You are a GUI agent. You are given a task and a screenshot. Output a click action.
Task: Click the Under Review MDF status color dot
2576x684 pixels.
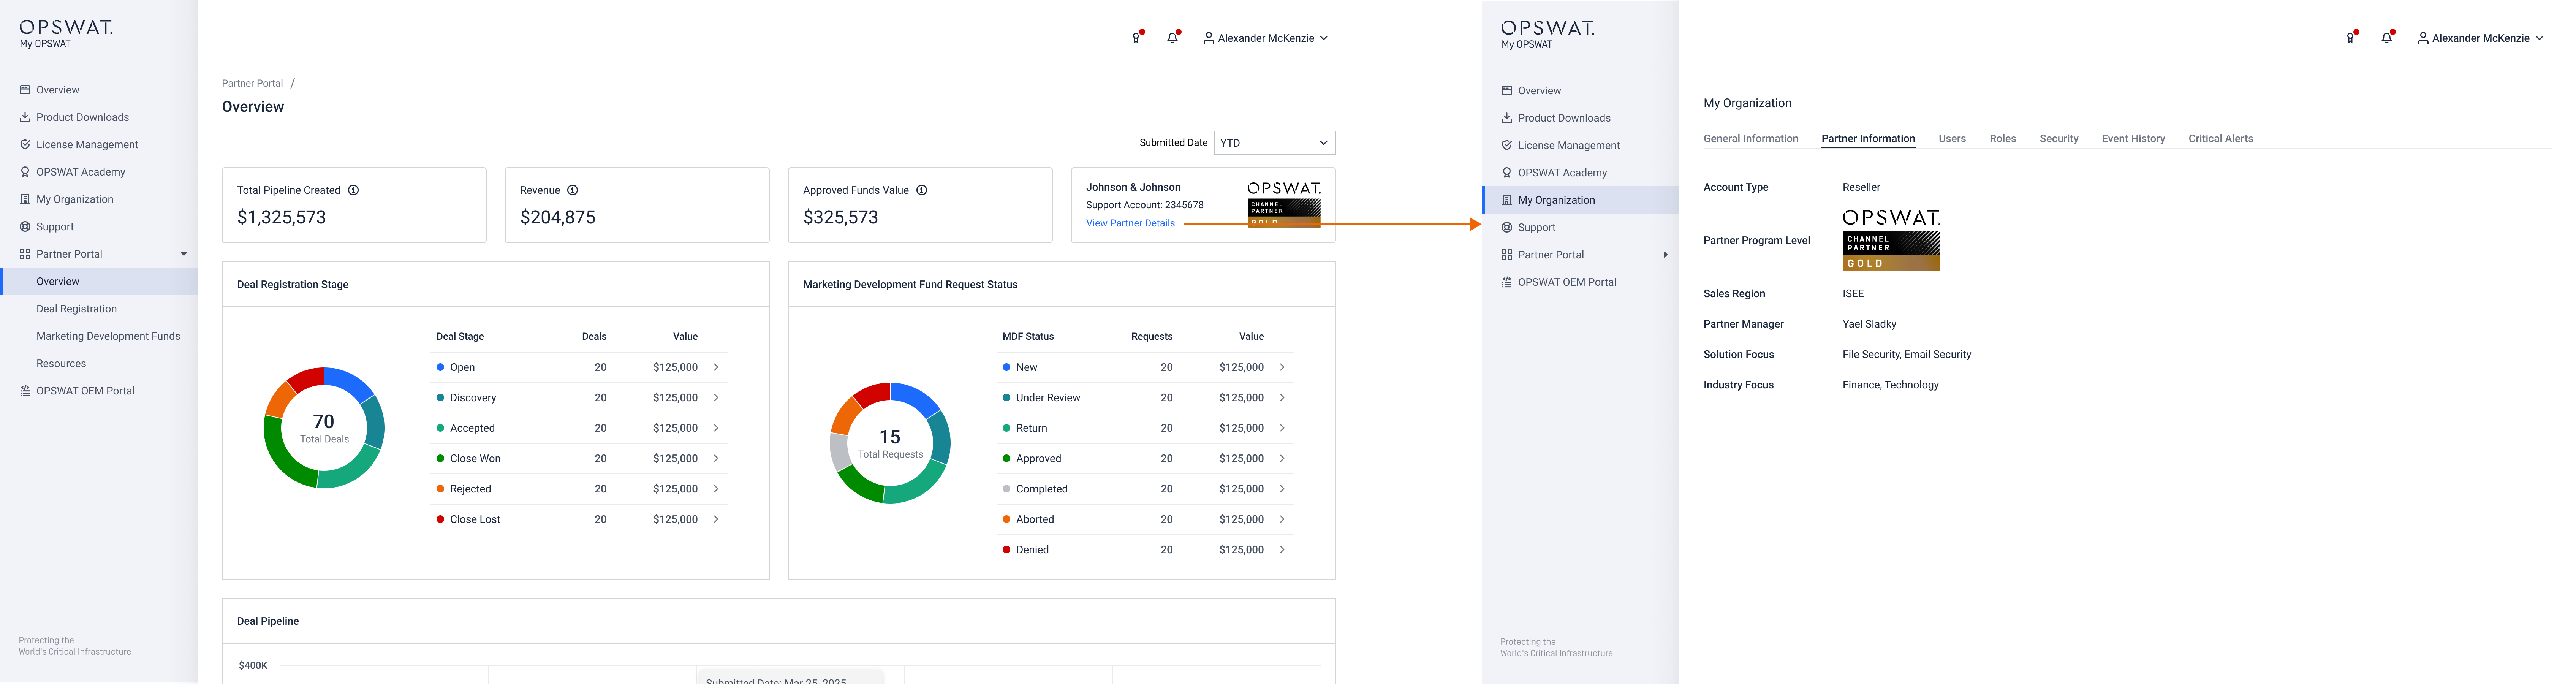1006,398
